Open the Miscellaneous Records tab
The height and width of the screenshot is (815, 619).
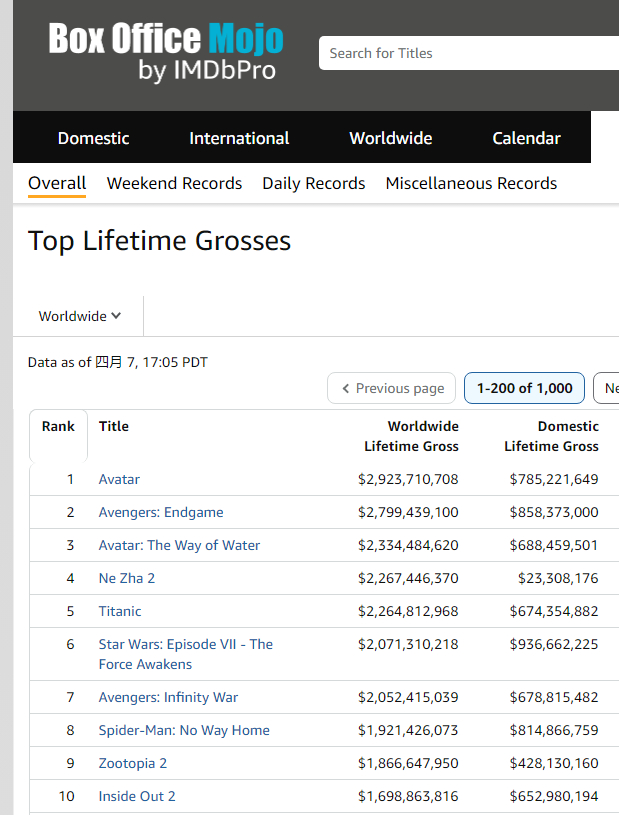(x=471, y=183)
